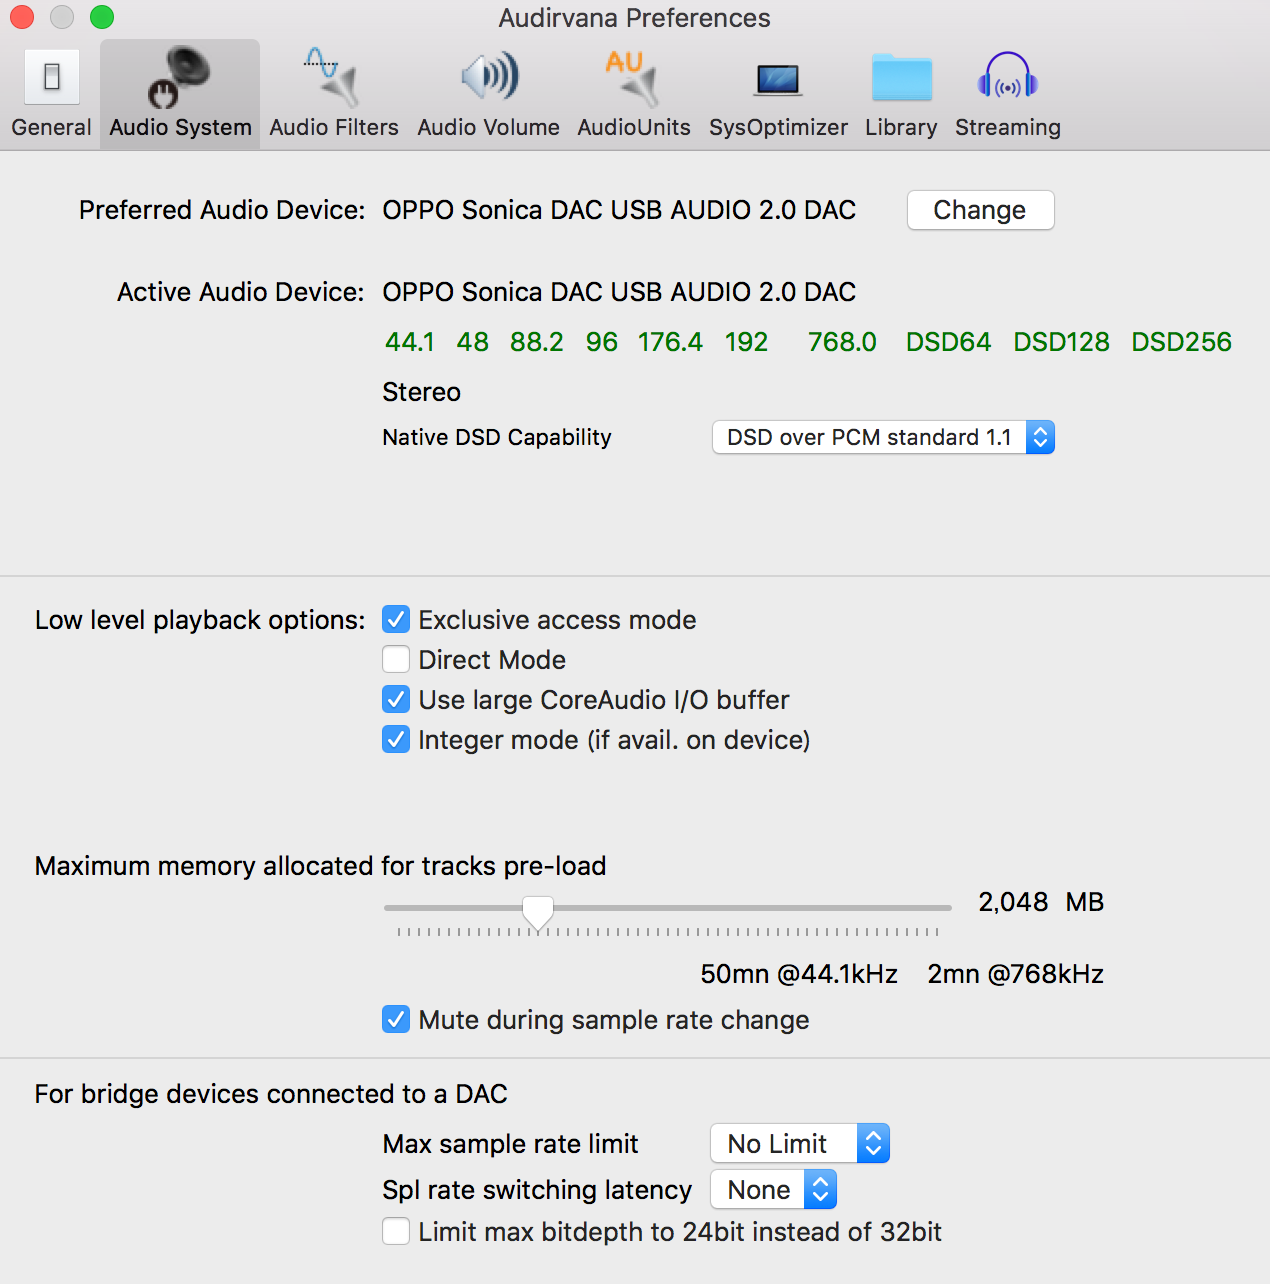Click the Change audio device button
1270x1284 pixels.
click(980, 210)
